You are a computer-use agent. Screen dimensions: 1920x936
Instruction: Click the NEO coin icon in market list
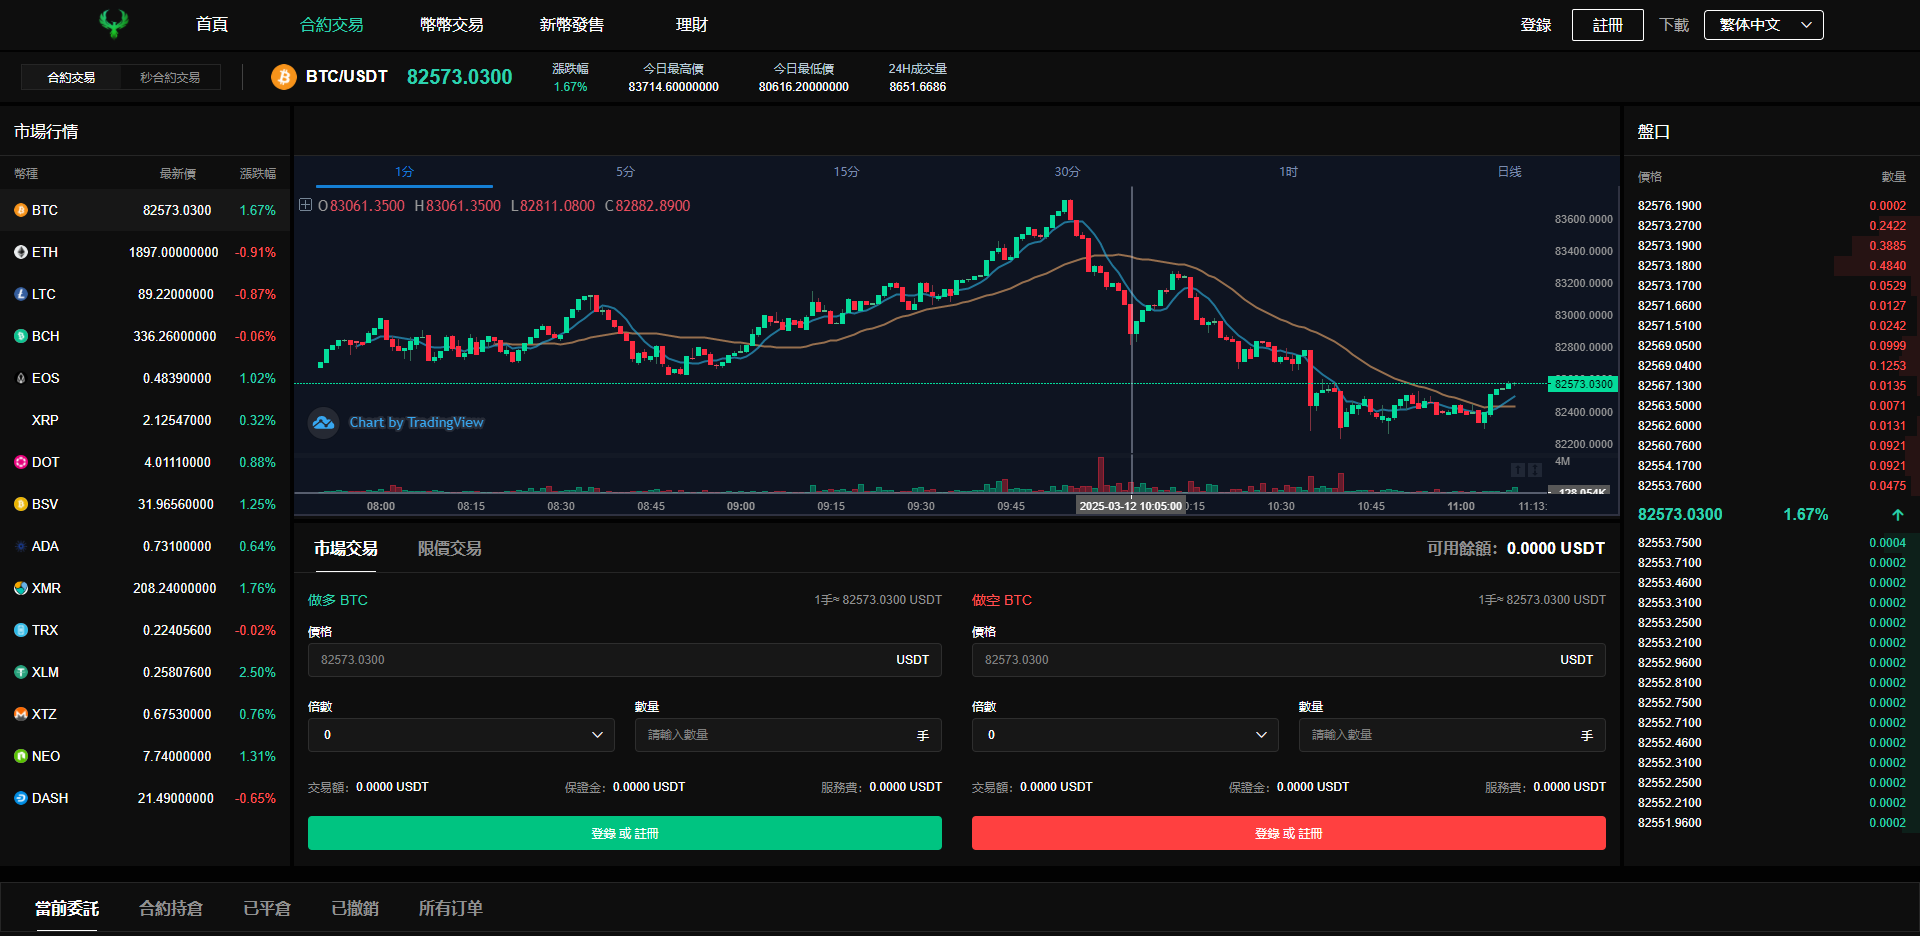[21, 756]
